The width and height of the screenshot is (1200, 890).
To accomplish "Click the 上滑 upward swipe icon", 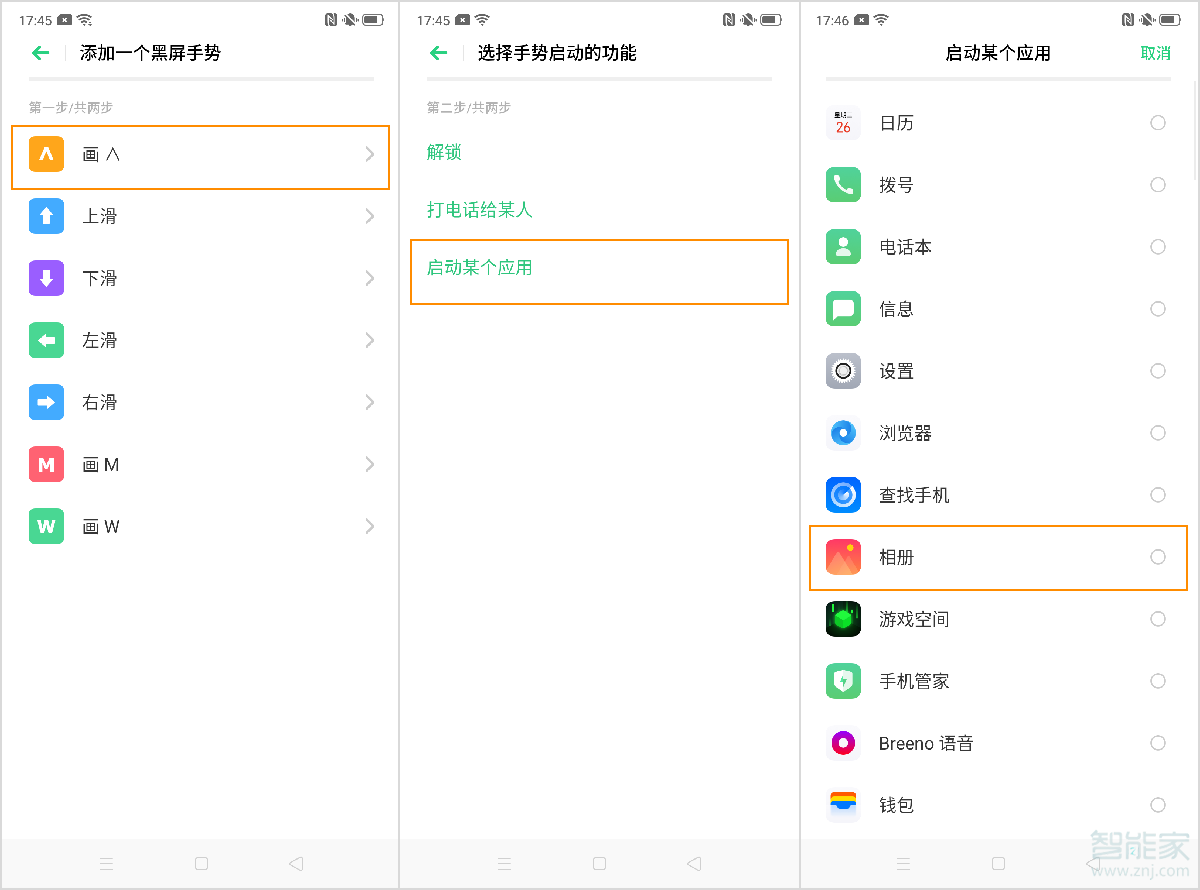I will 45,216.
